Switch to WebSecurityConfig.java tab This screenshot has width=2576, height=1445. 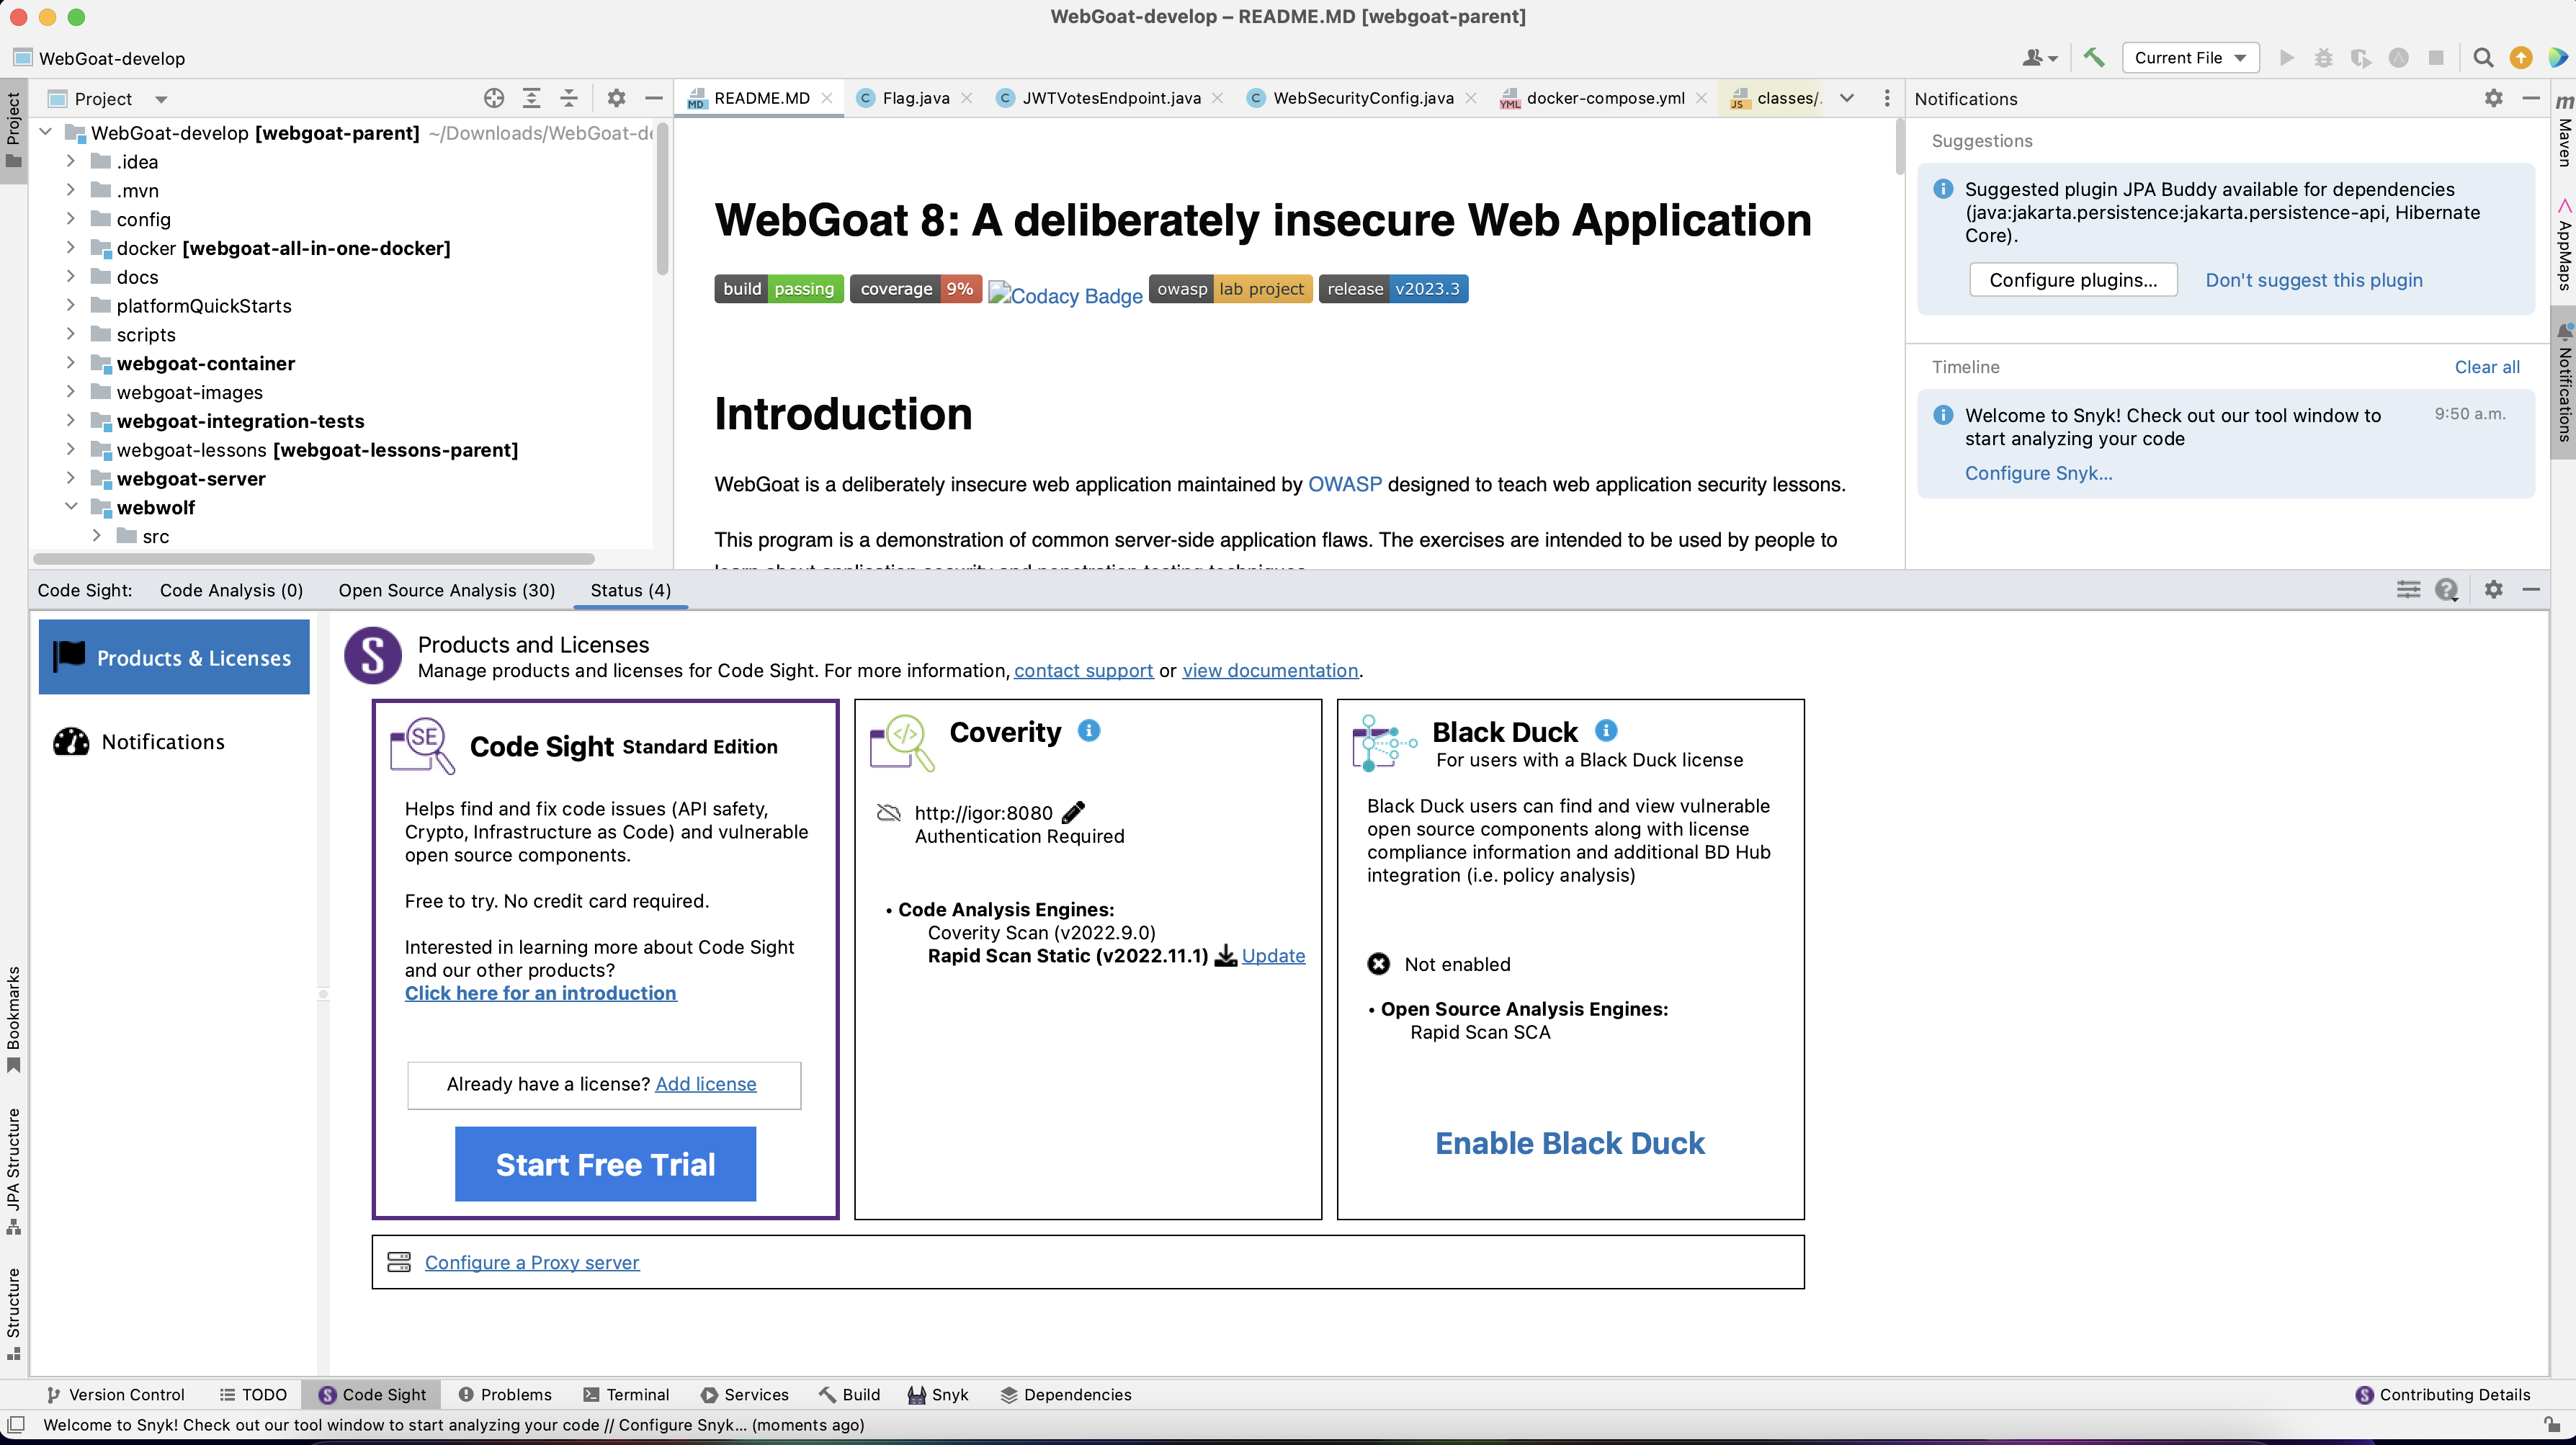1362,98
